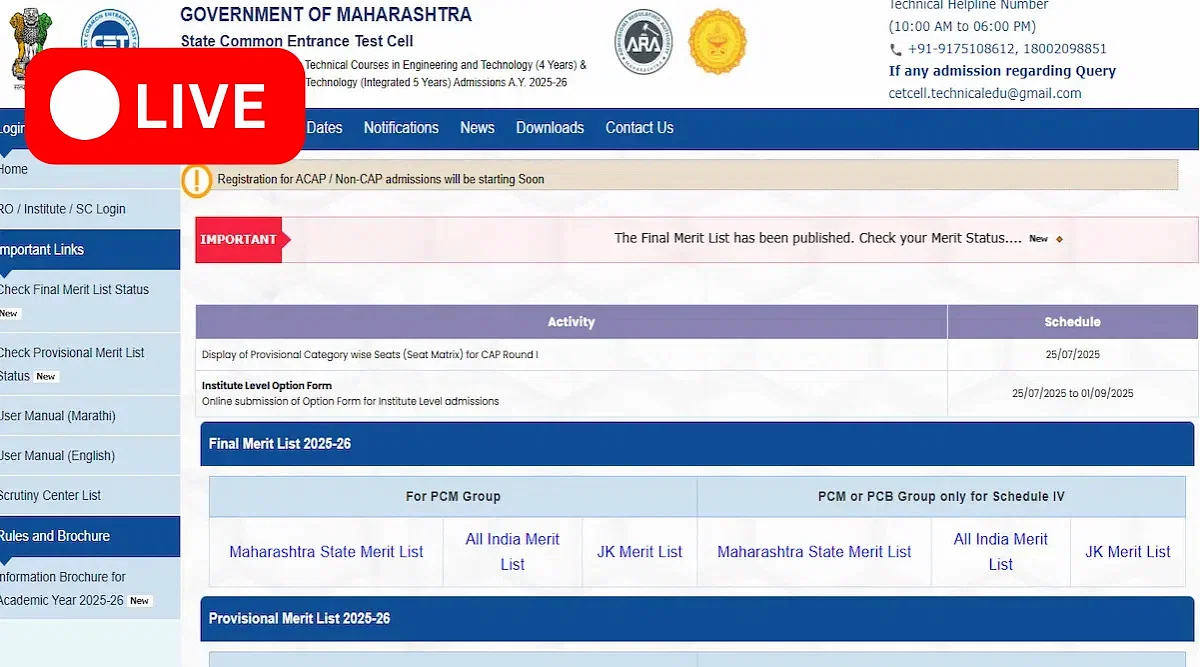Click the GOVERNMENT OF MAHARASHTRA title
Screen dimensions: 1200x667
[326, 15]
